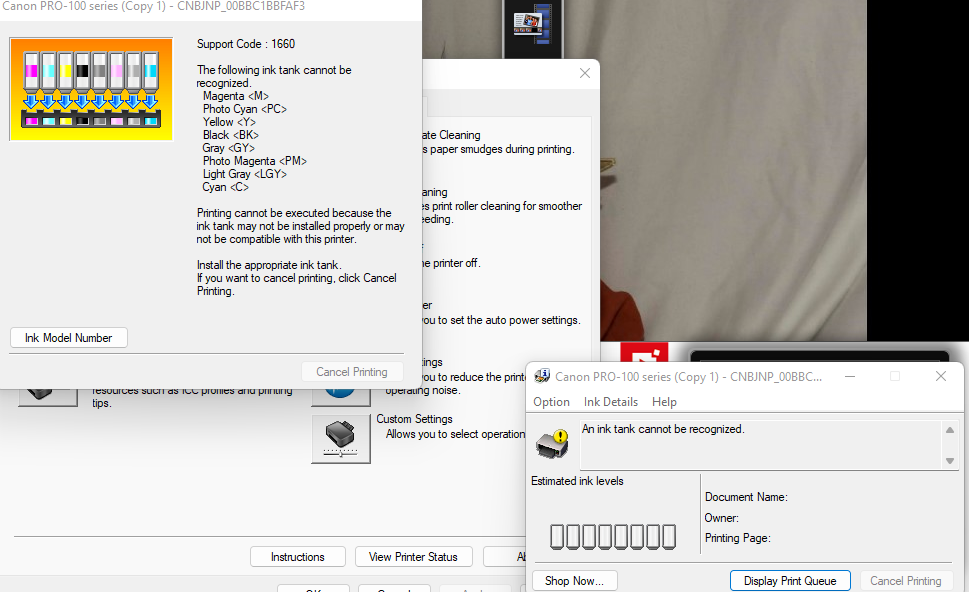Click the Shop Now button
The image size is (969, 592).
(x=574, y=579)
